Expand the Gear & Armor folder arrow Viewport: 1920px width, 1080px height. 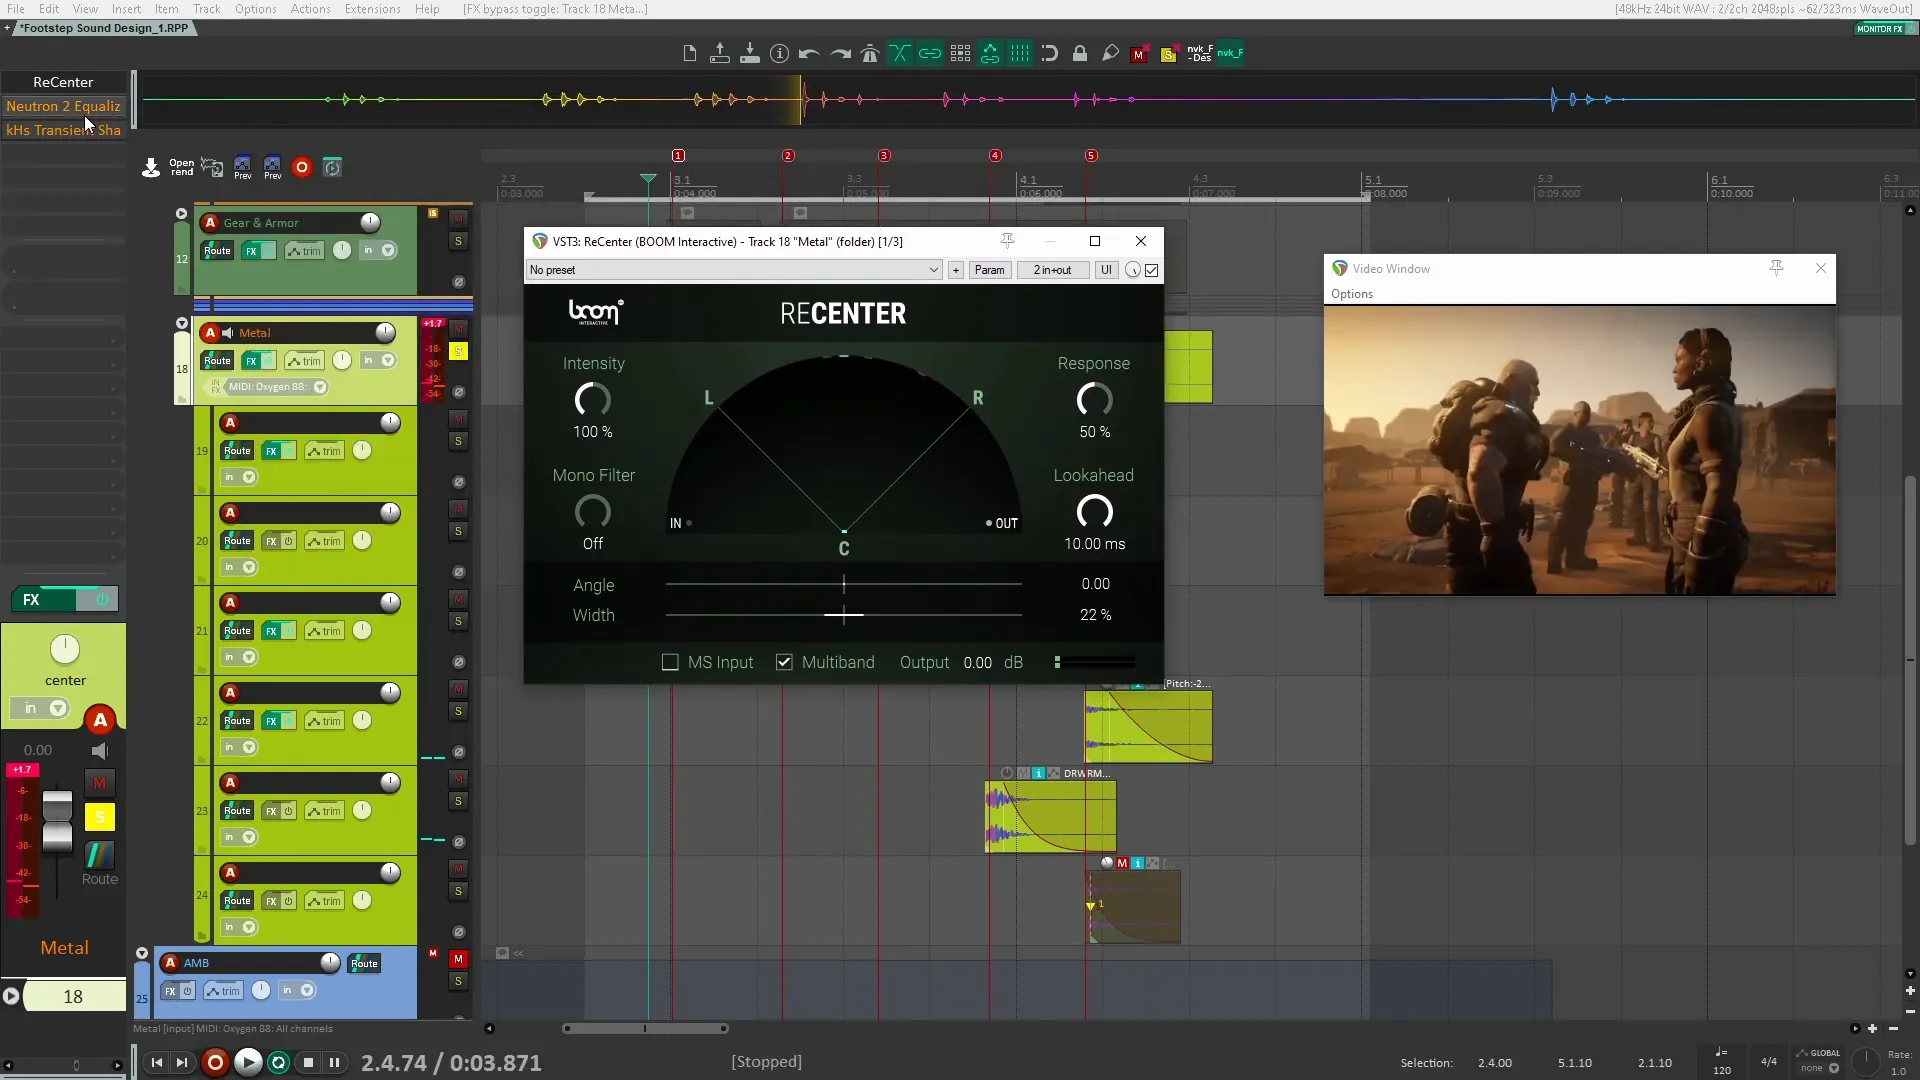(x=182, y=213)
